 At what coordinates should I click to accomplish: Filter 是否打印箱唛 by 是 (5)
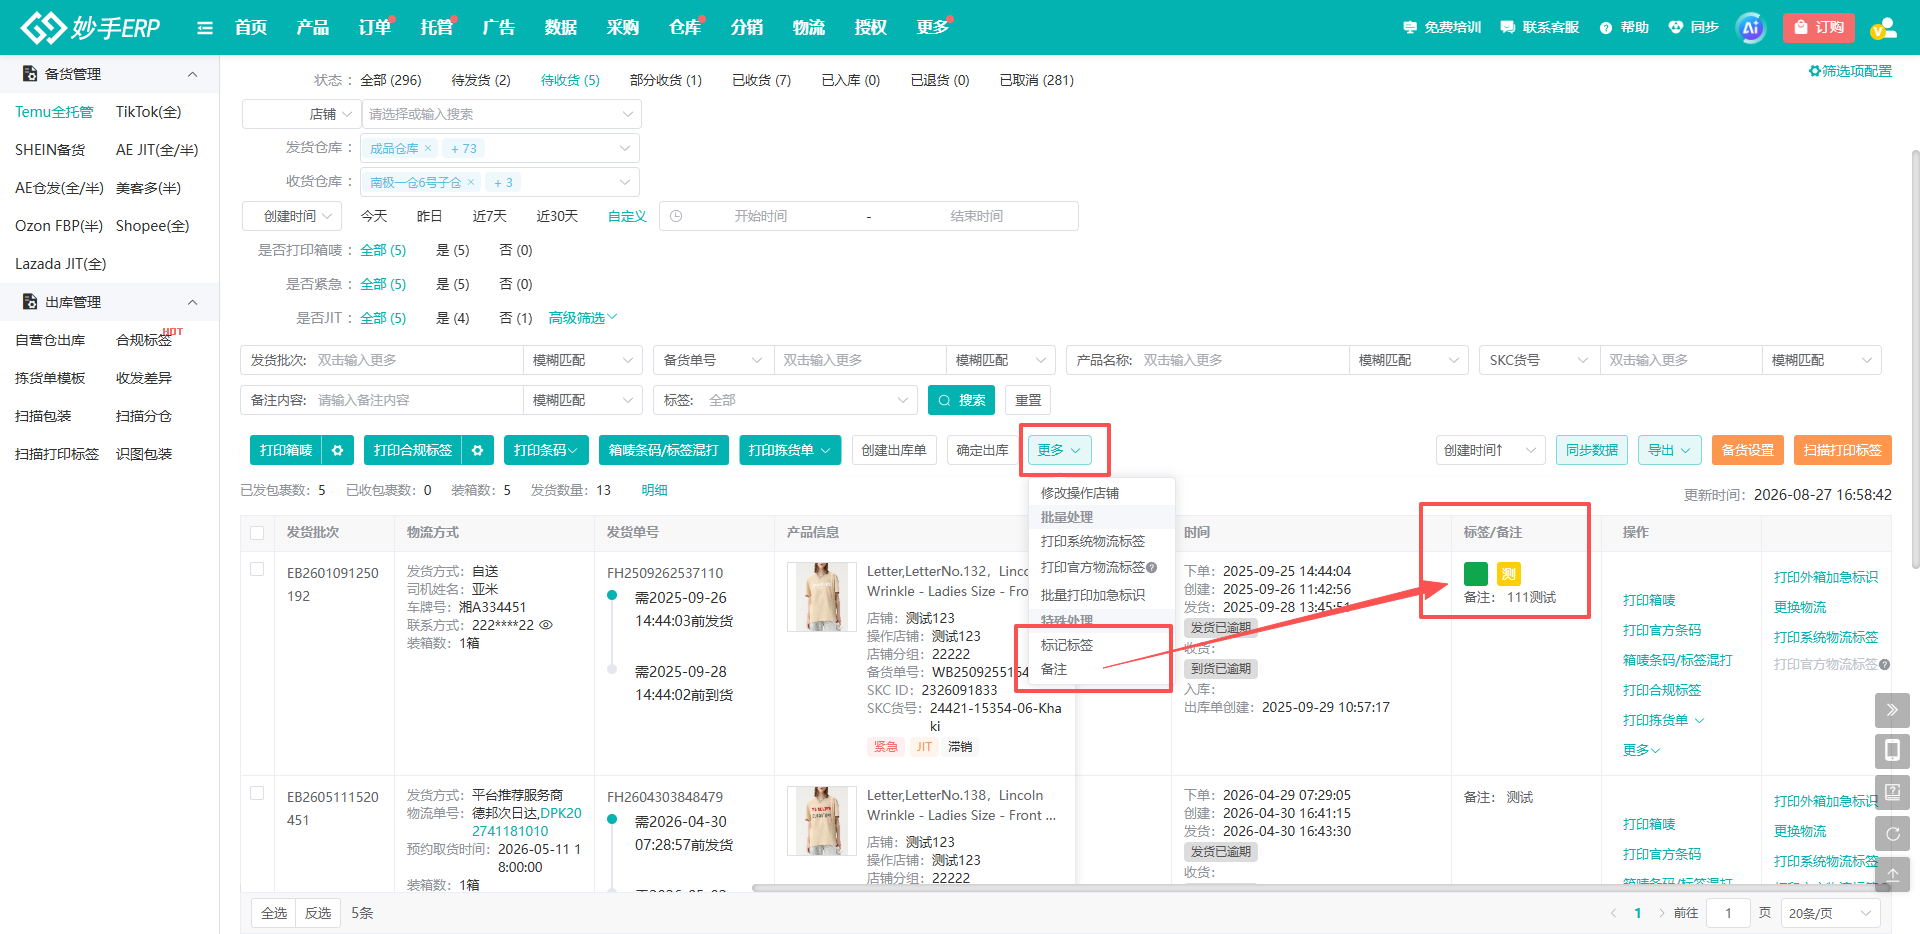tap(452, 250)
